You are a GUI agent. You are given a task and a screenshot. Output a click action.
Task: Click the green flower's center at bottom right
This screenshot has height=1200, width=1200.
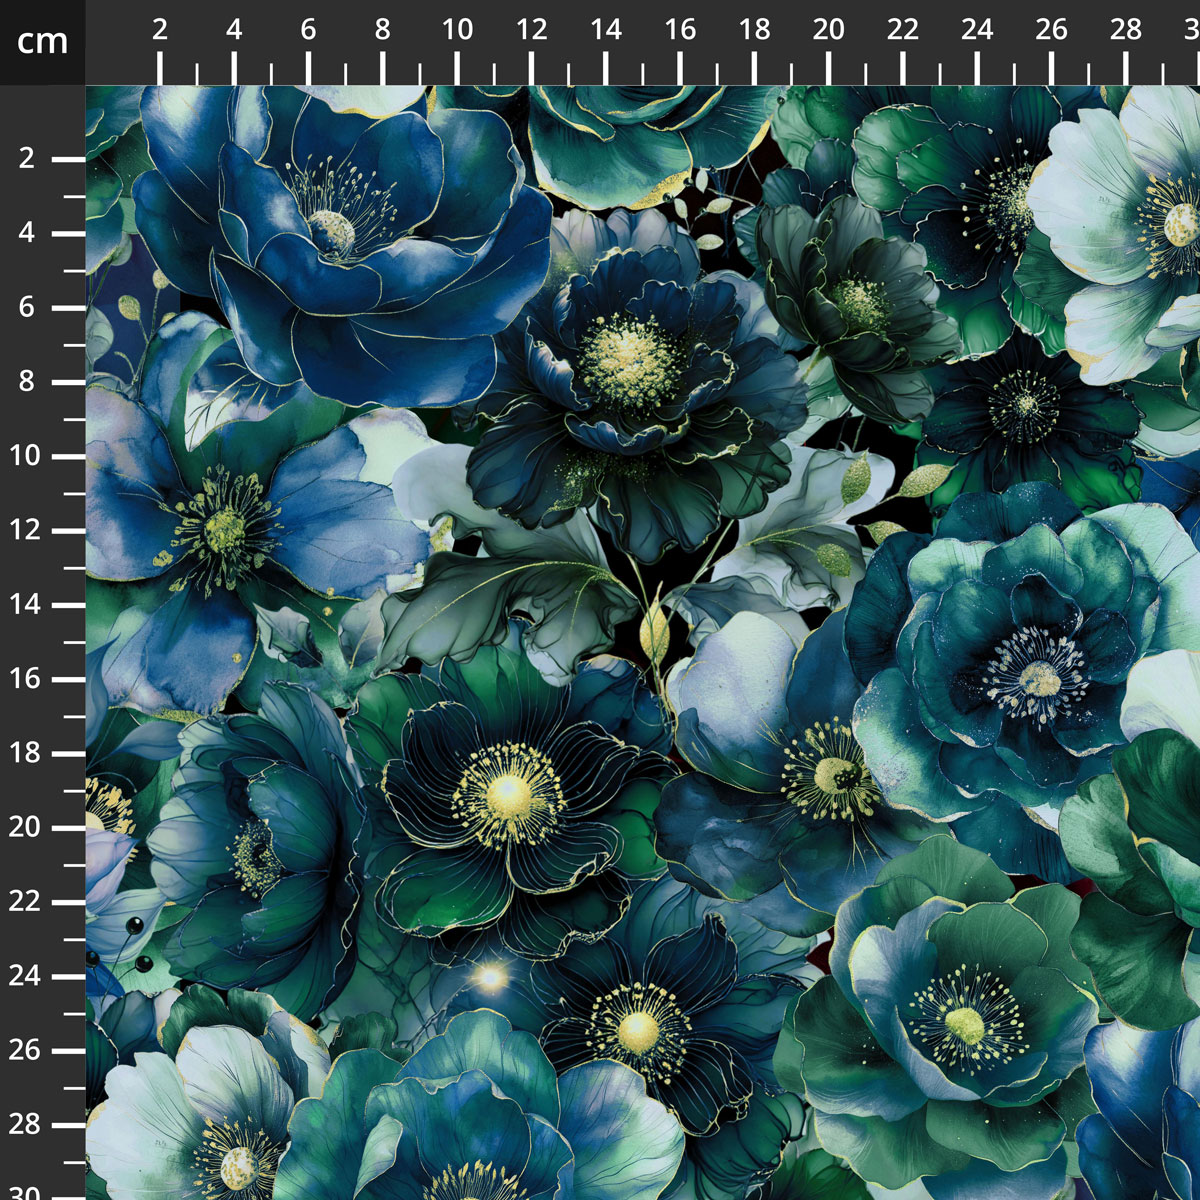(x=965, y=1023)
